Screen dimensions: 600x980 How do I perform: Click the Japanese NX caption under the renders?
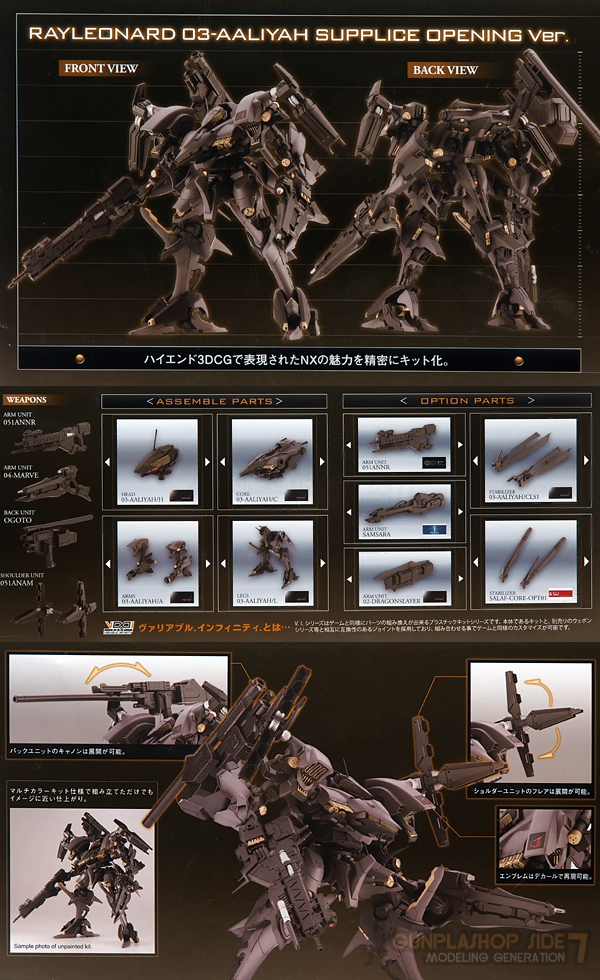tap(296, 360)
